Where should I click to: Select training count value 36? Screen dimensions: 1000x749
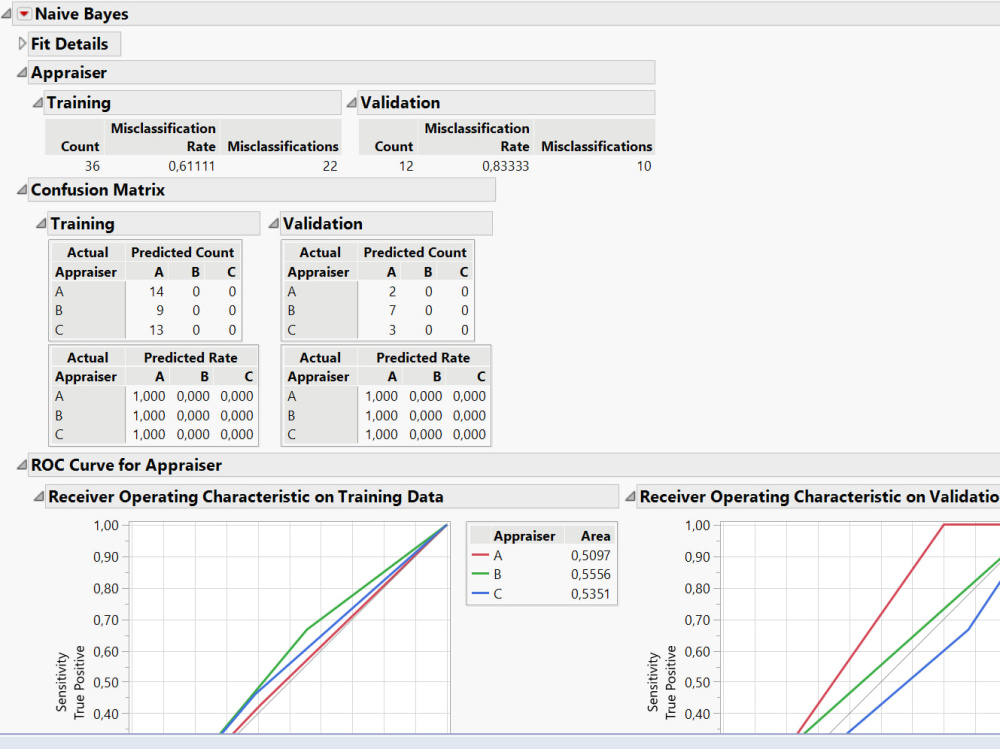92,166
